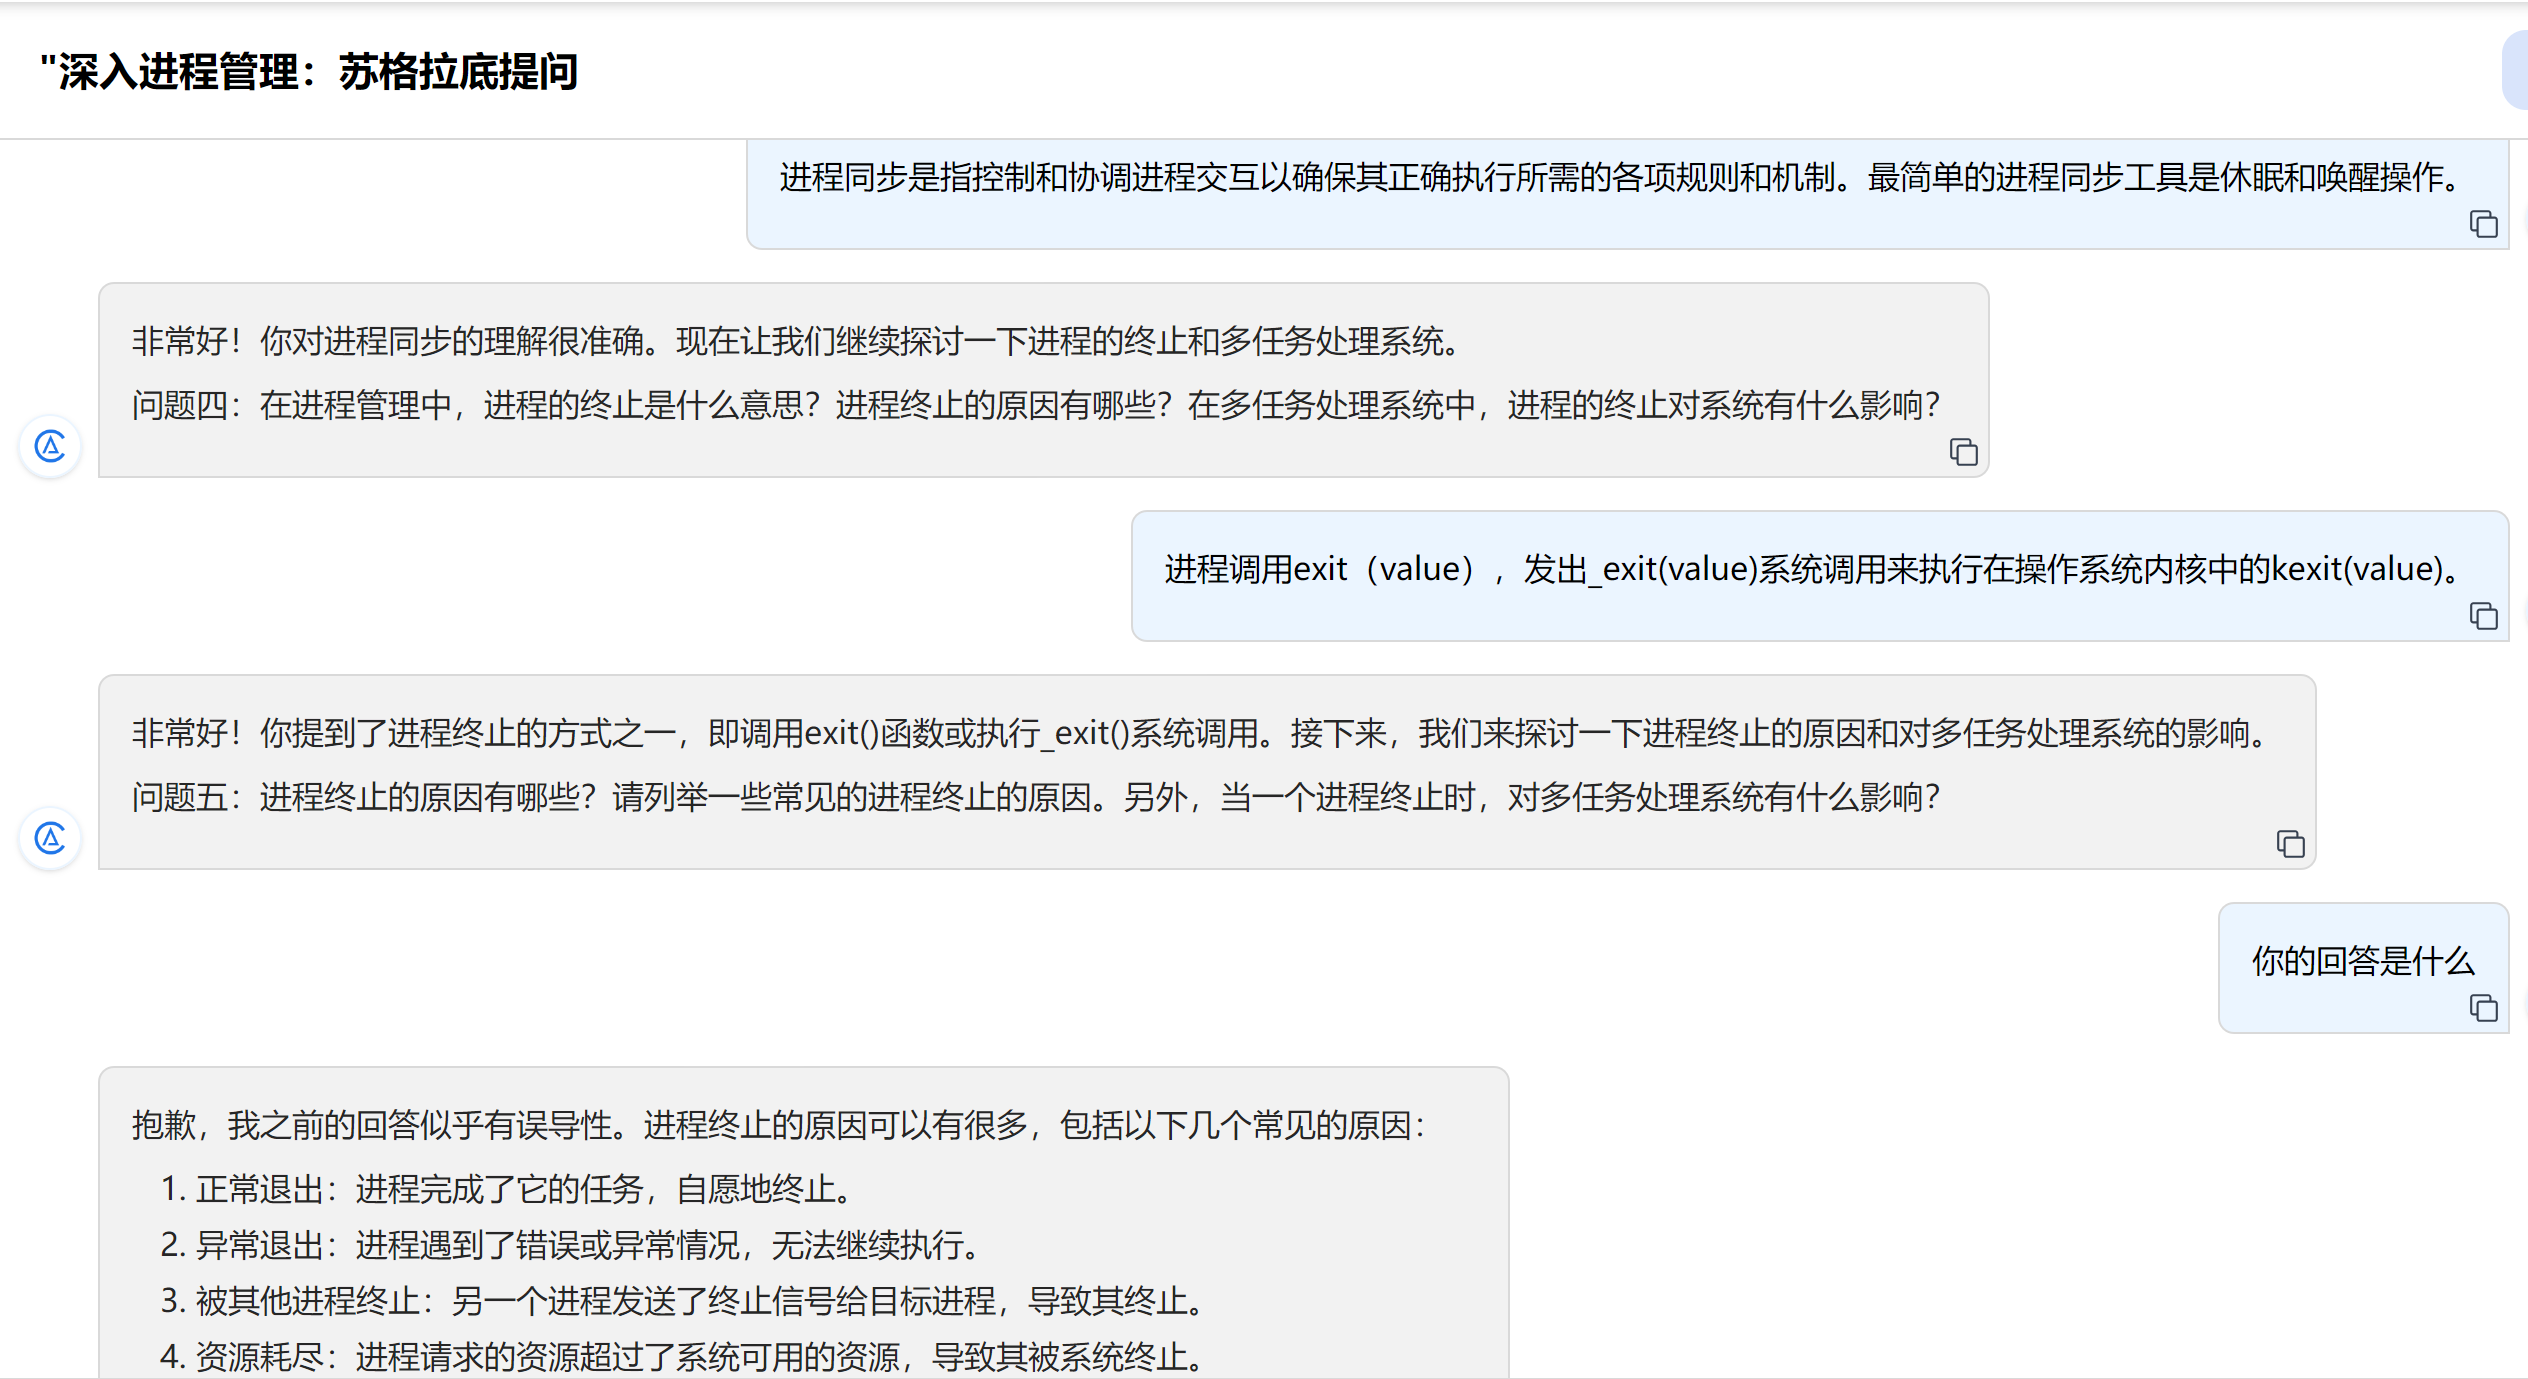Select the 进程同步 user message bubble
The height and width of the screenshot is (1379, 2528).
(x=1620, y=178)
